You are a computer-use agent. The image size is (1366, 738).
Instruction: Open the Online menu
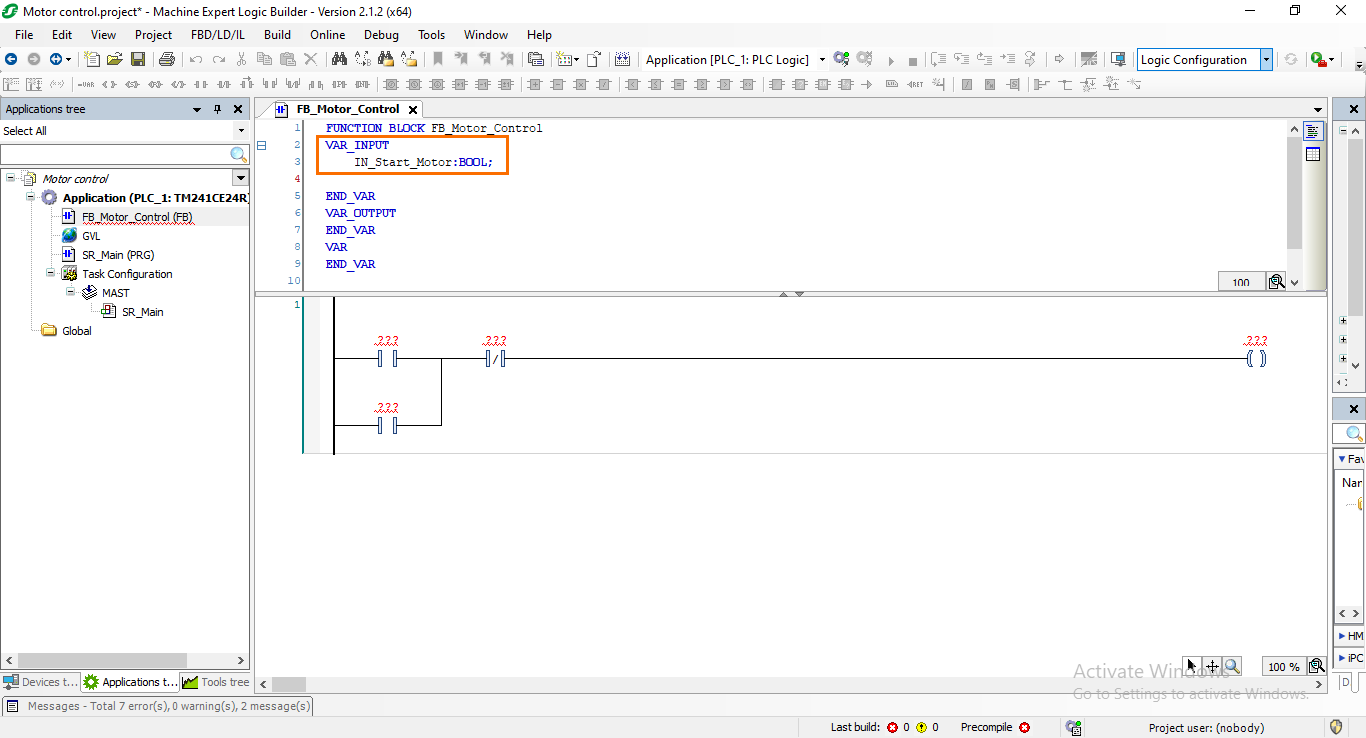(x=327, y=34)
